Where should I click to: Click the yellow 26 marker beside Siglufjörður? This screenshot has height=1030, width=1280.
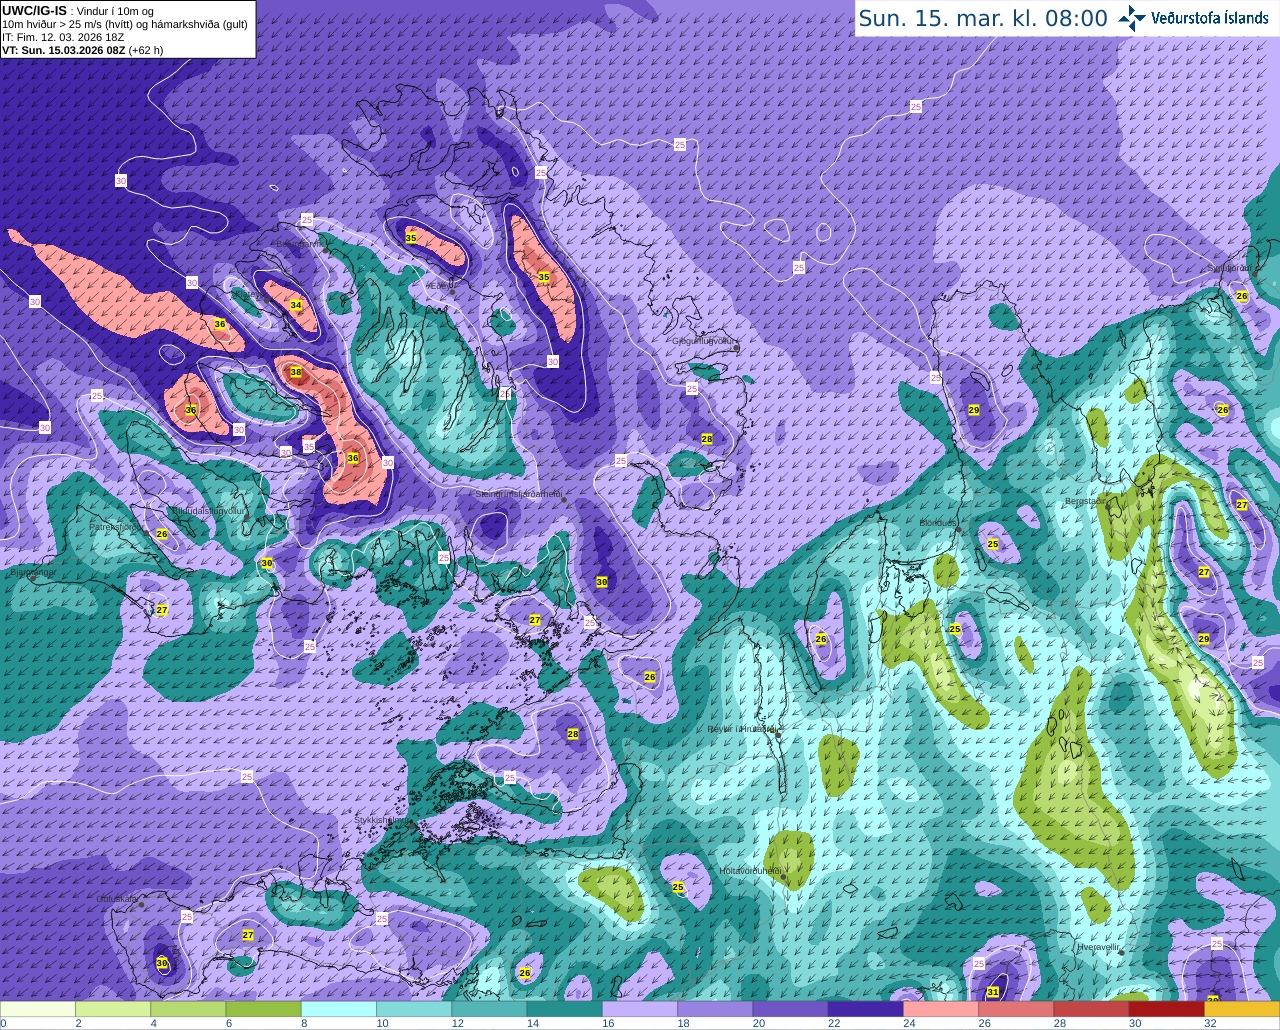1242,295
